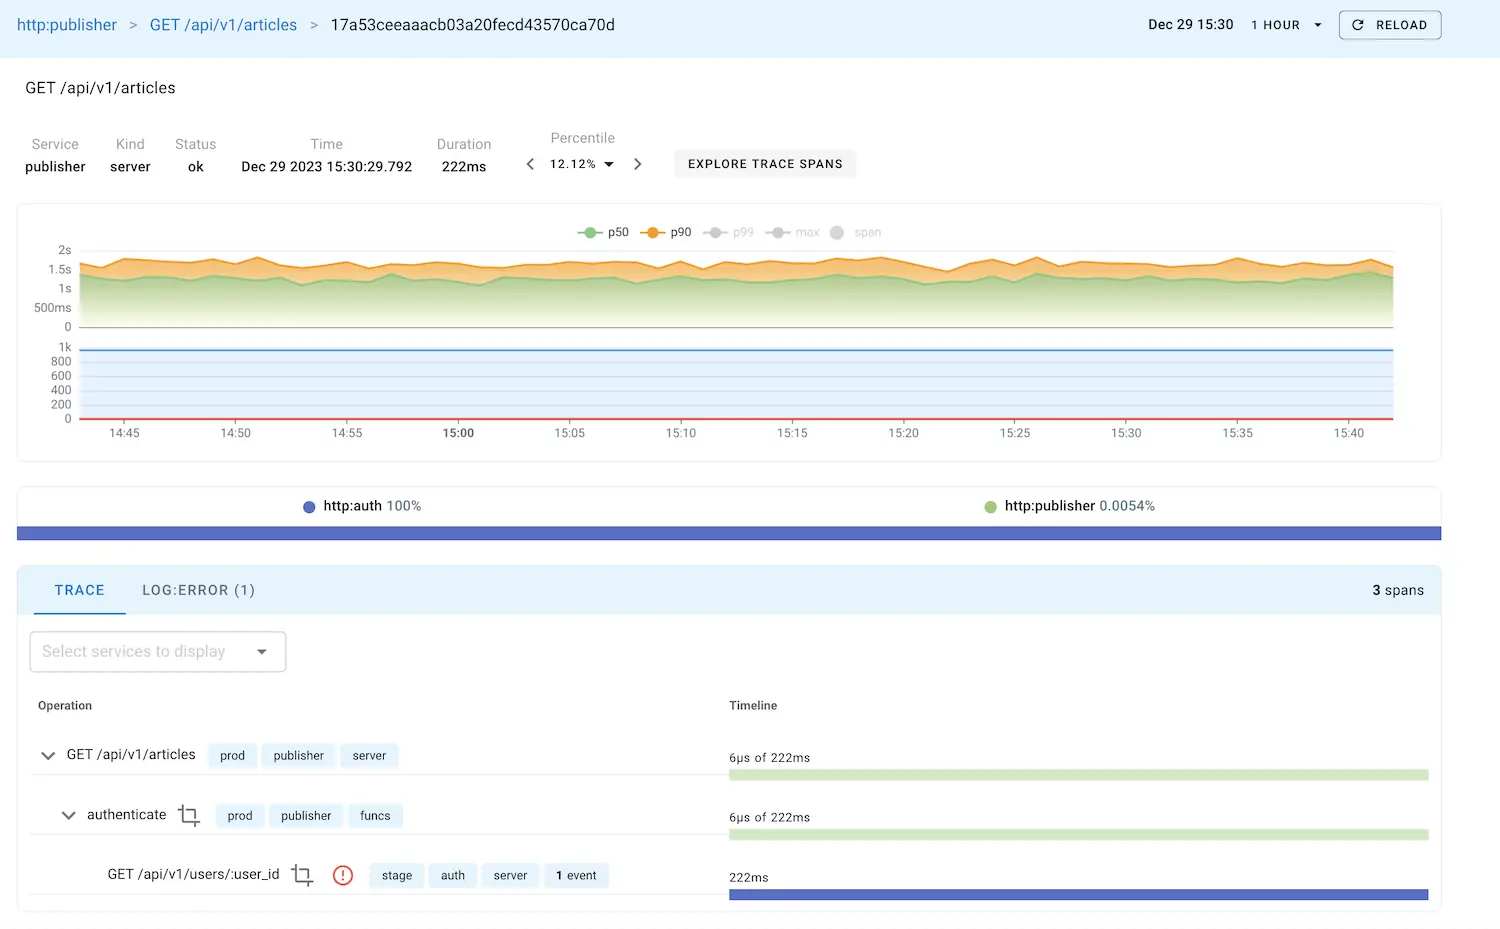
Task: Click the EXPLORE TRACE SPANS button
Action: [x=765, y=164]
